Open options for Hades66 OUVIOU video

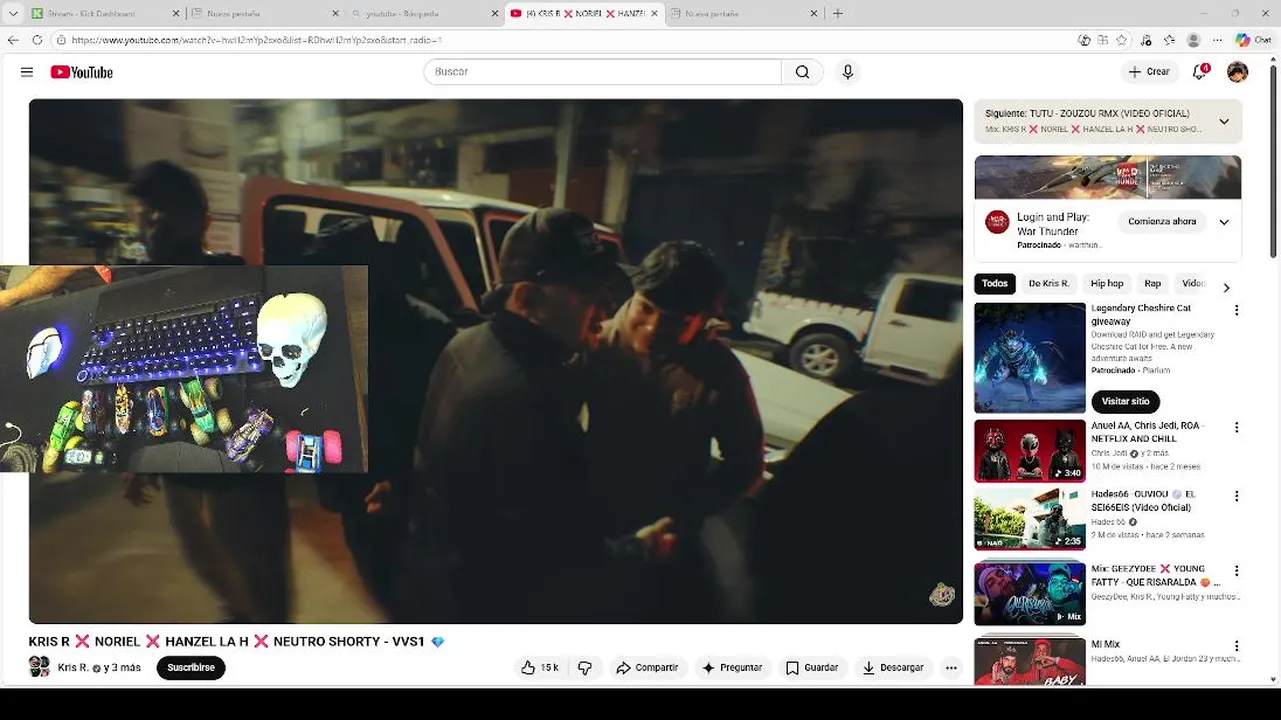1237,496
